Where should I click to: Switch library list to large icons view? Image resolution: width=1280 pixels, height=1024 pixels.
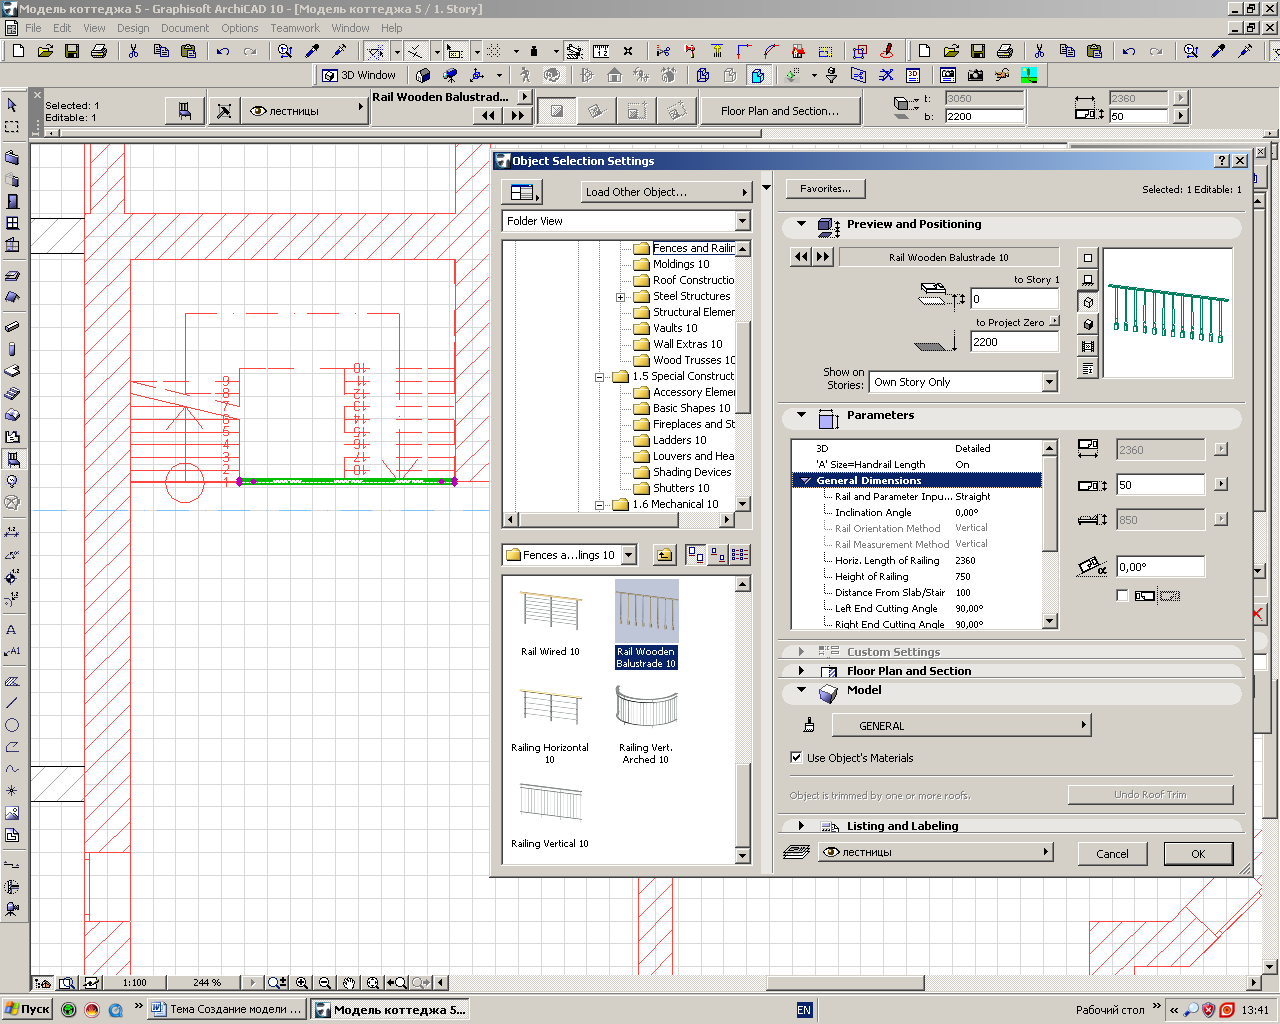click(696, 555)
